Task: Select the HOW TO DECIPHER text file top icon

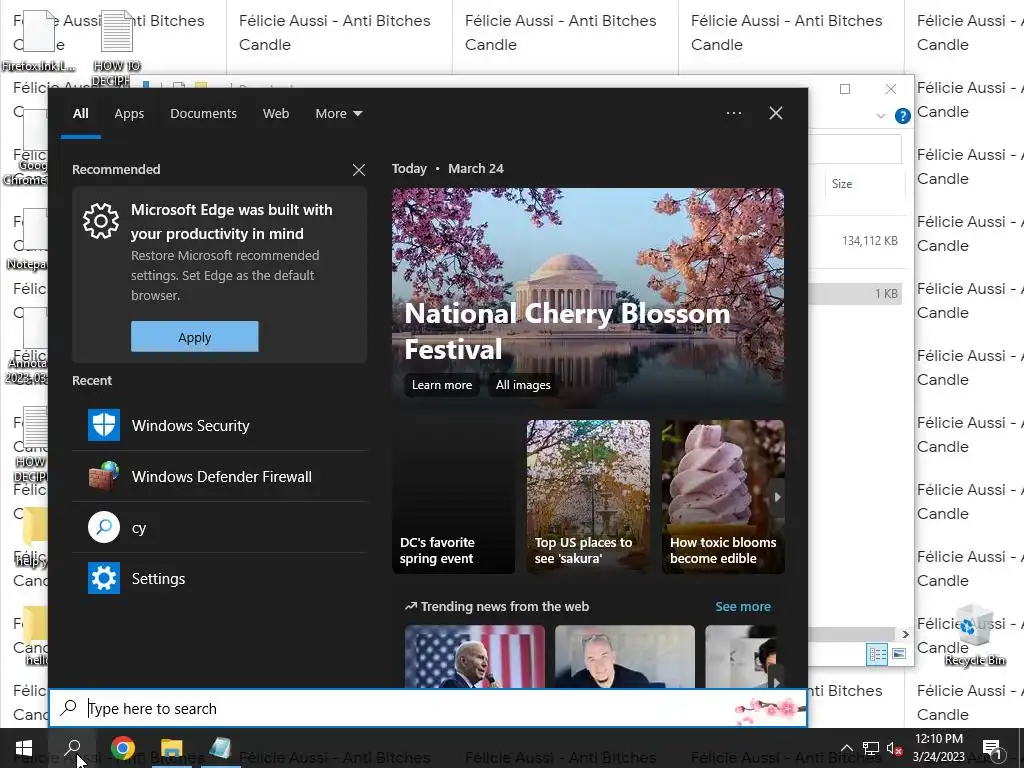Action: pos(117,48)
